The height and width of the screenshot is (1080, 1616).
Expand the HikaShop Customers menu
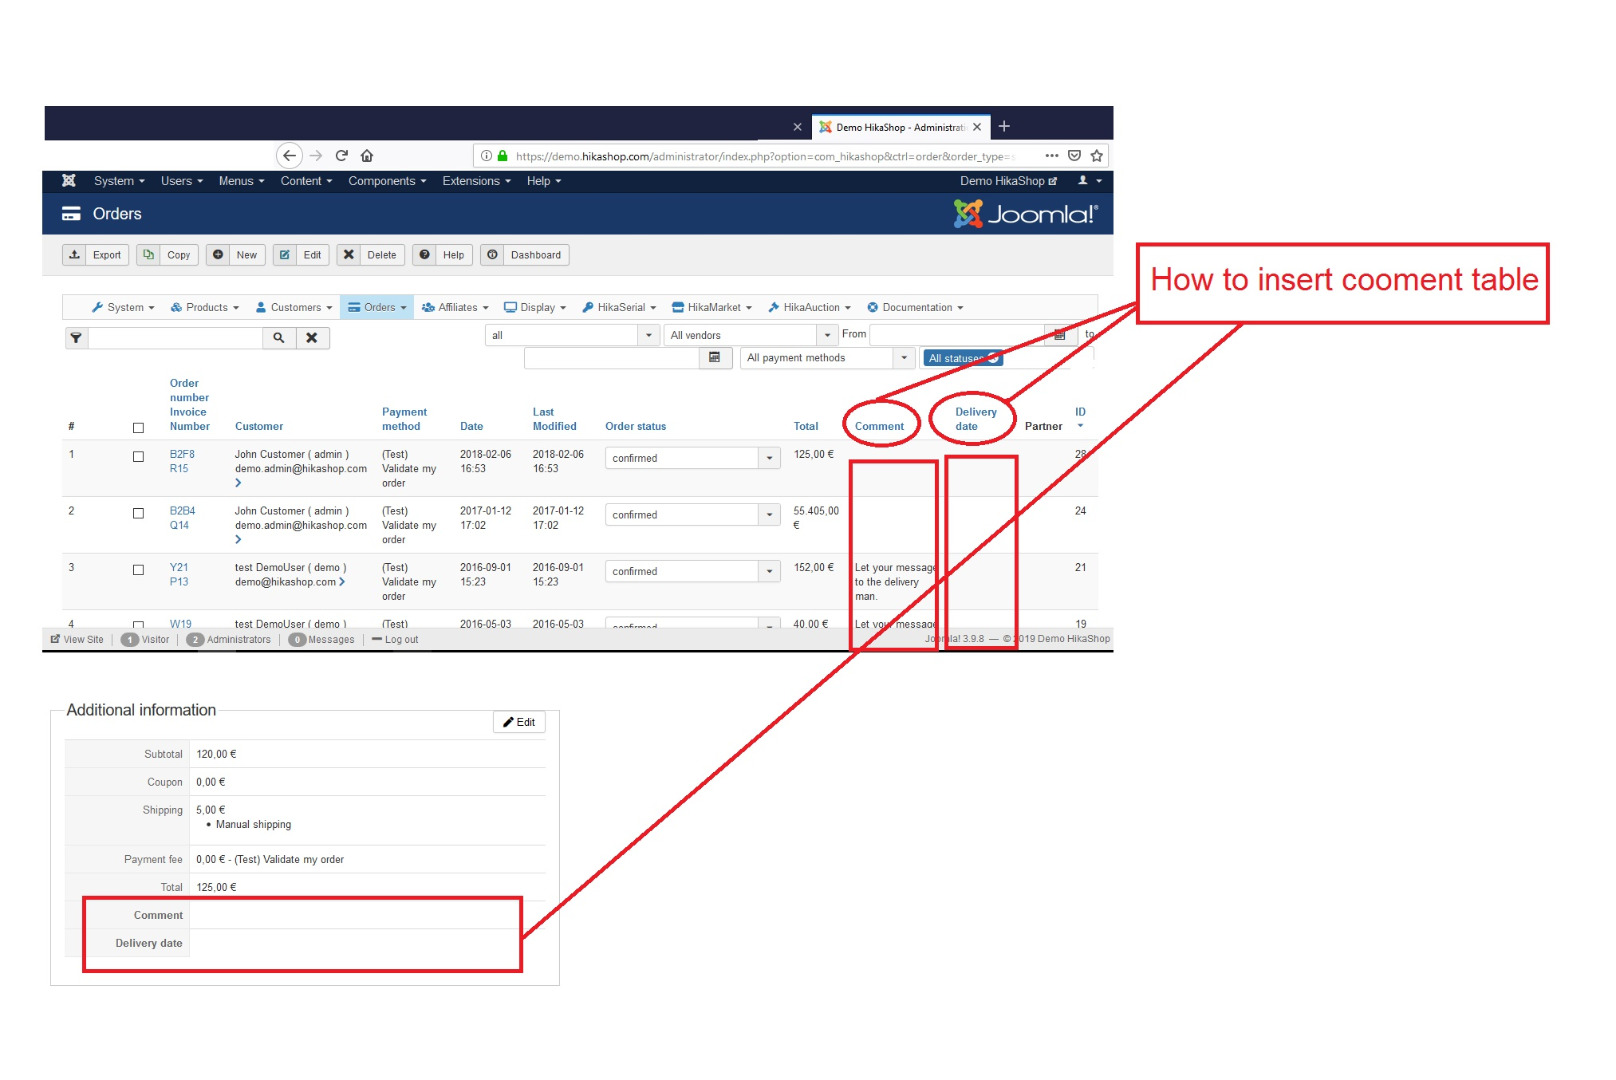pos(294,308)
